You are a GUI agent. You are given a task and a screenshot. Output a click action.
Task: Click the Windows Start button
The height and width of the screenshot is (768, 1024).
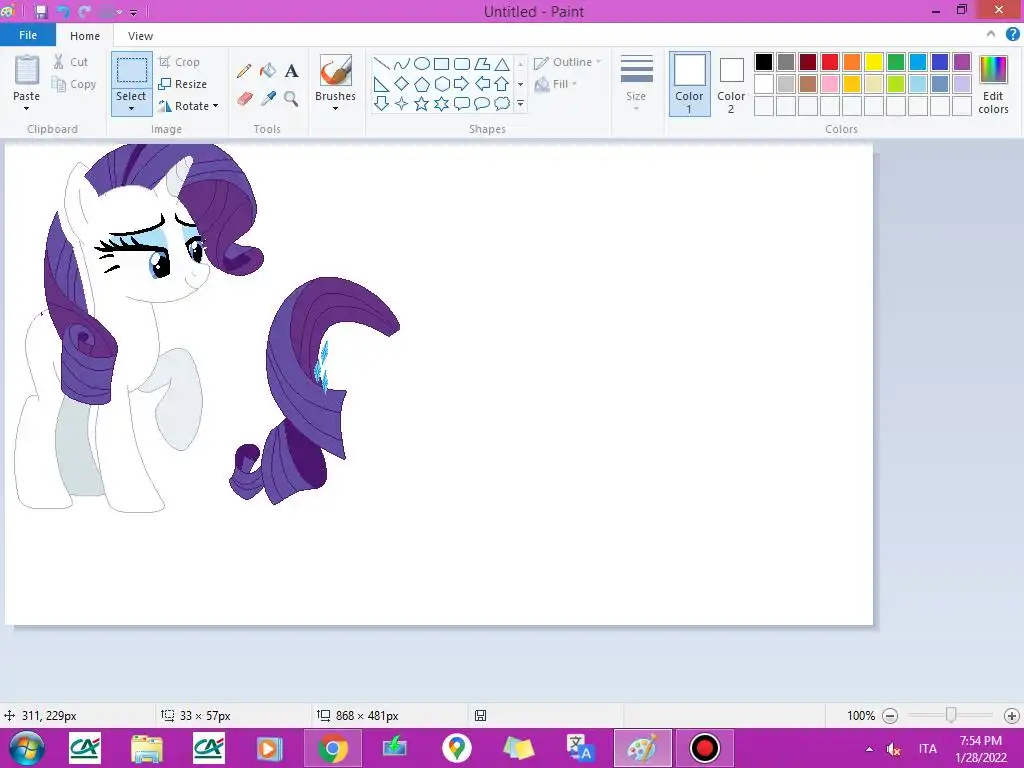pyautogui.click(x=27, y=748)
